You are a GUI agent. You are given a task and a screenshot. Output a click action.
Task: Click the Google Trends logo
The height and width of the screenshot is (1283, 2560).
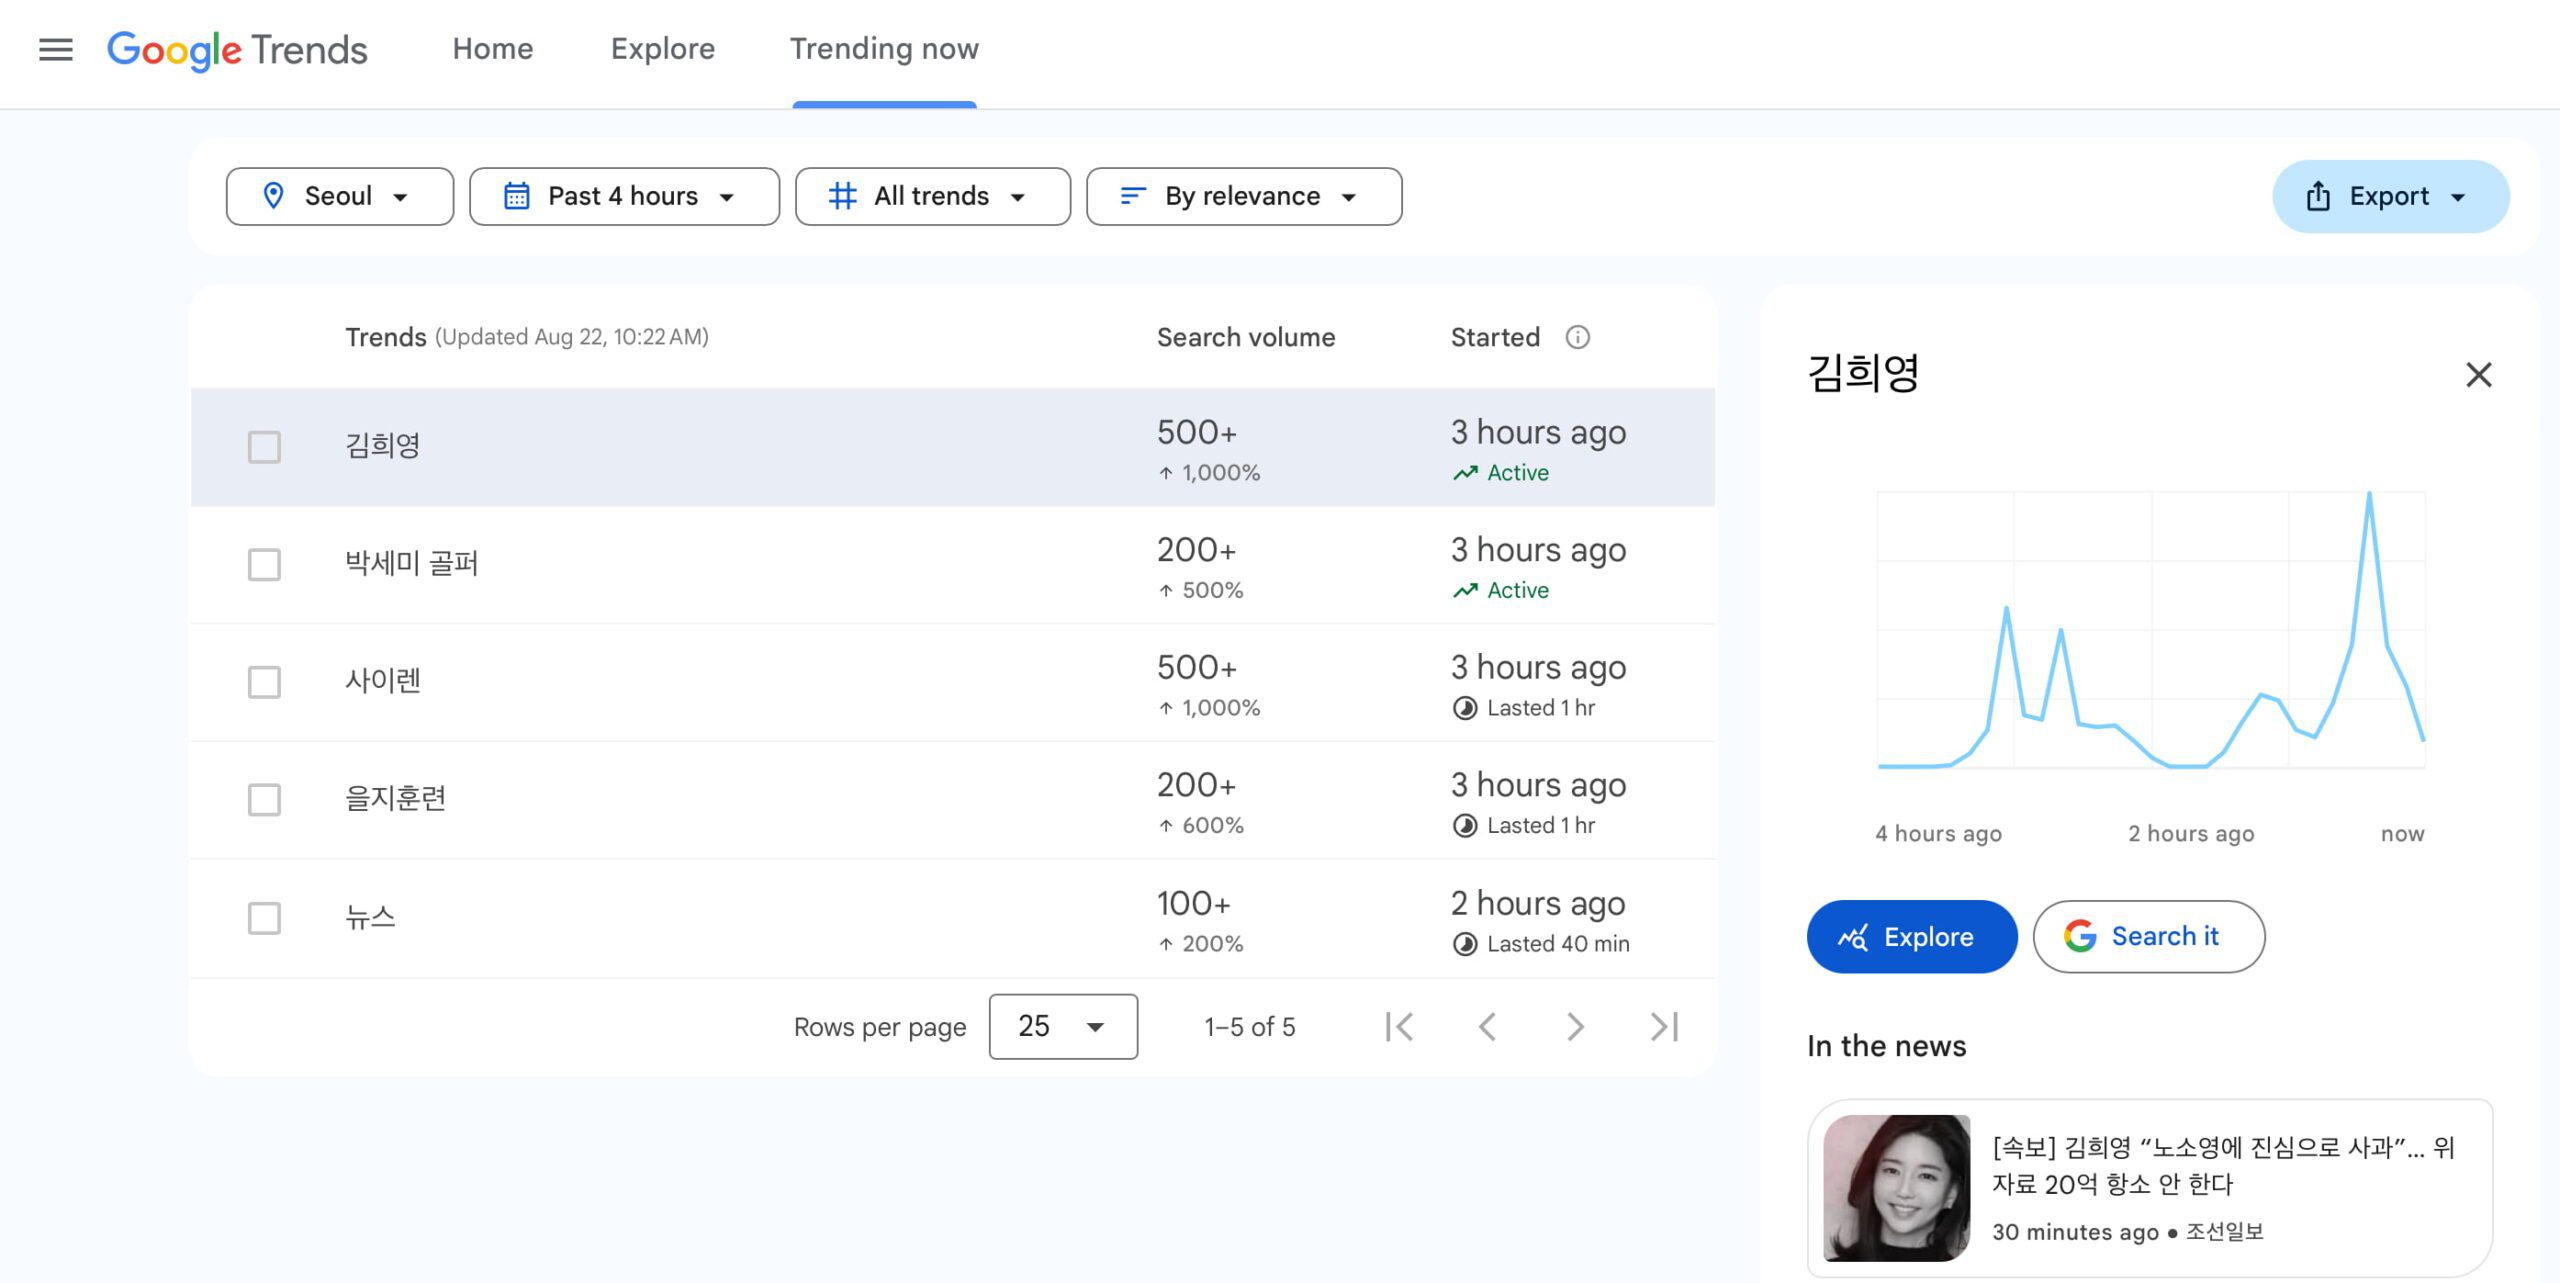point(237,50)
